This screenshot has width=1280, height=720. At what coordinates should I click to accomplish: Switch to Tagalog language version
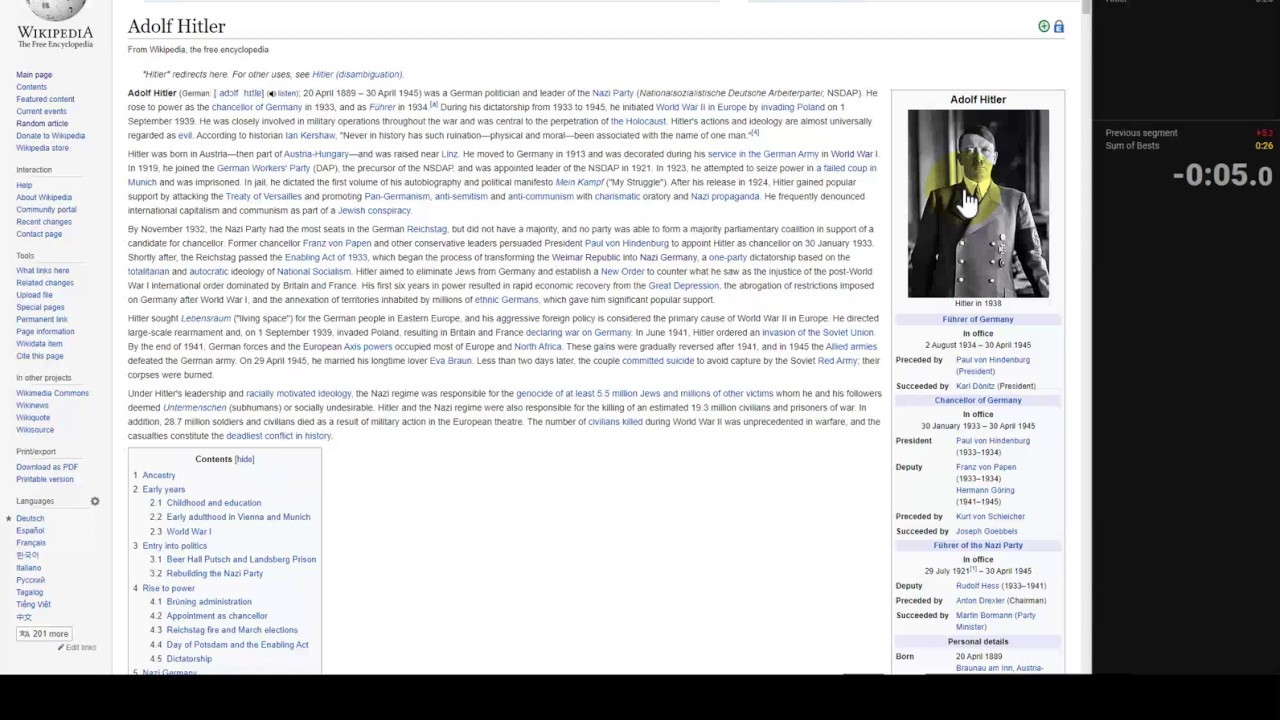(x=30, y=592)
